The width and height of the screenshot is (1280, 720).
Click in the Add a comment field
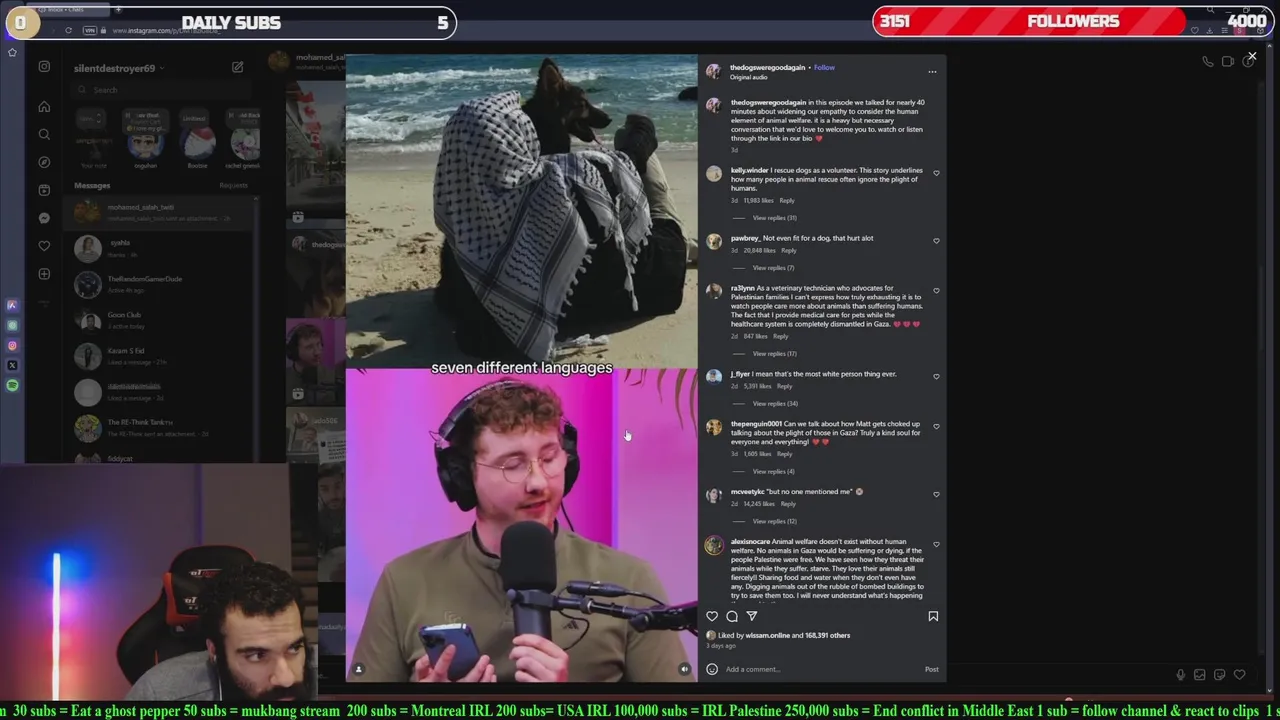(x=820, y=669)
